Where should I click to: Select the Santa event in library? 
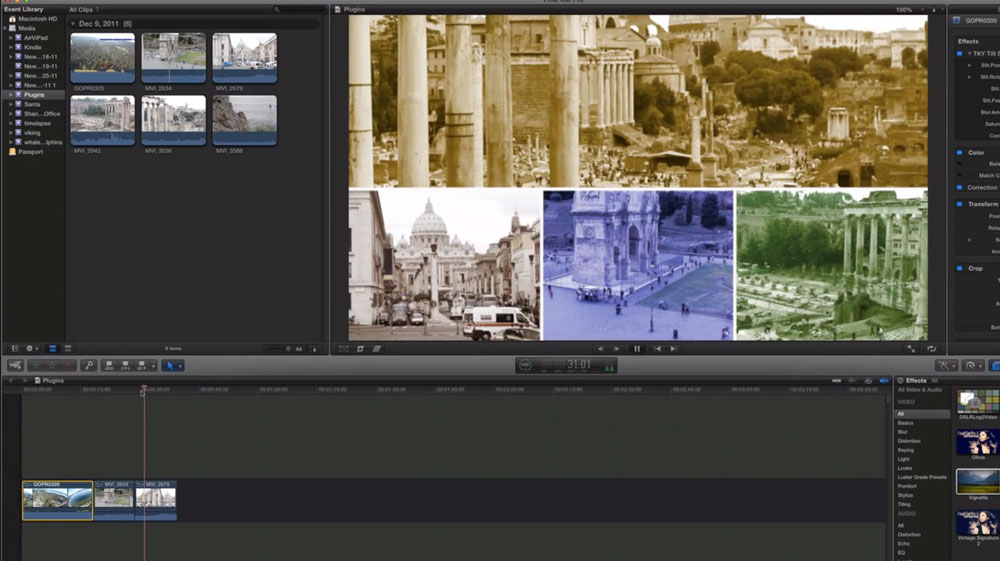(32, 105)
